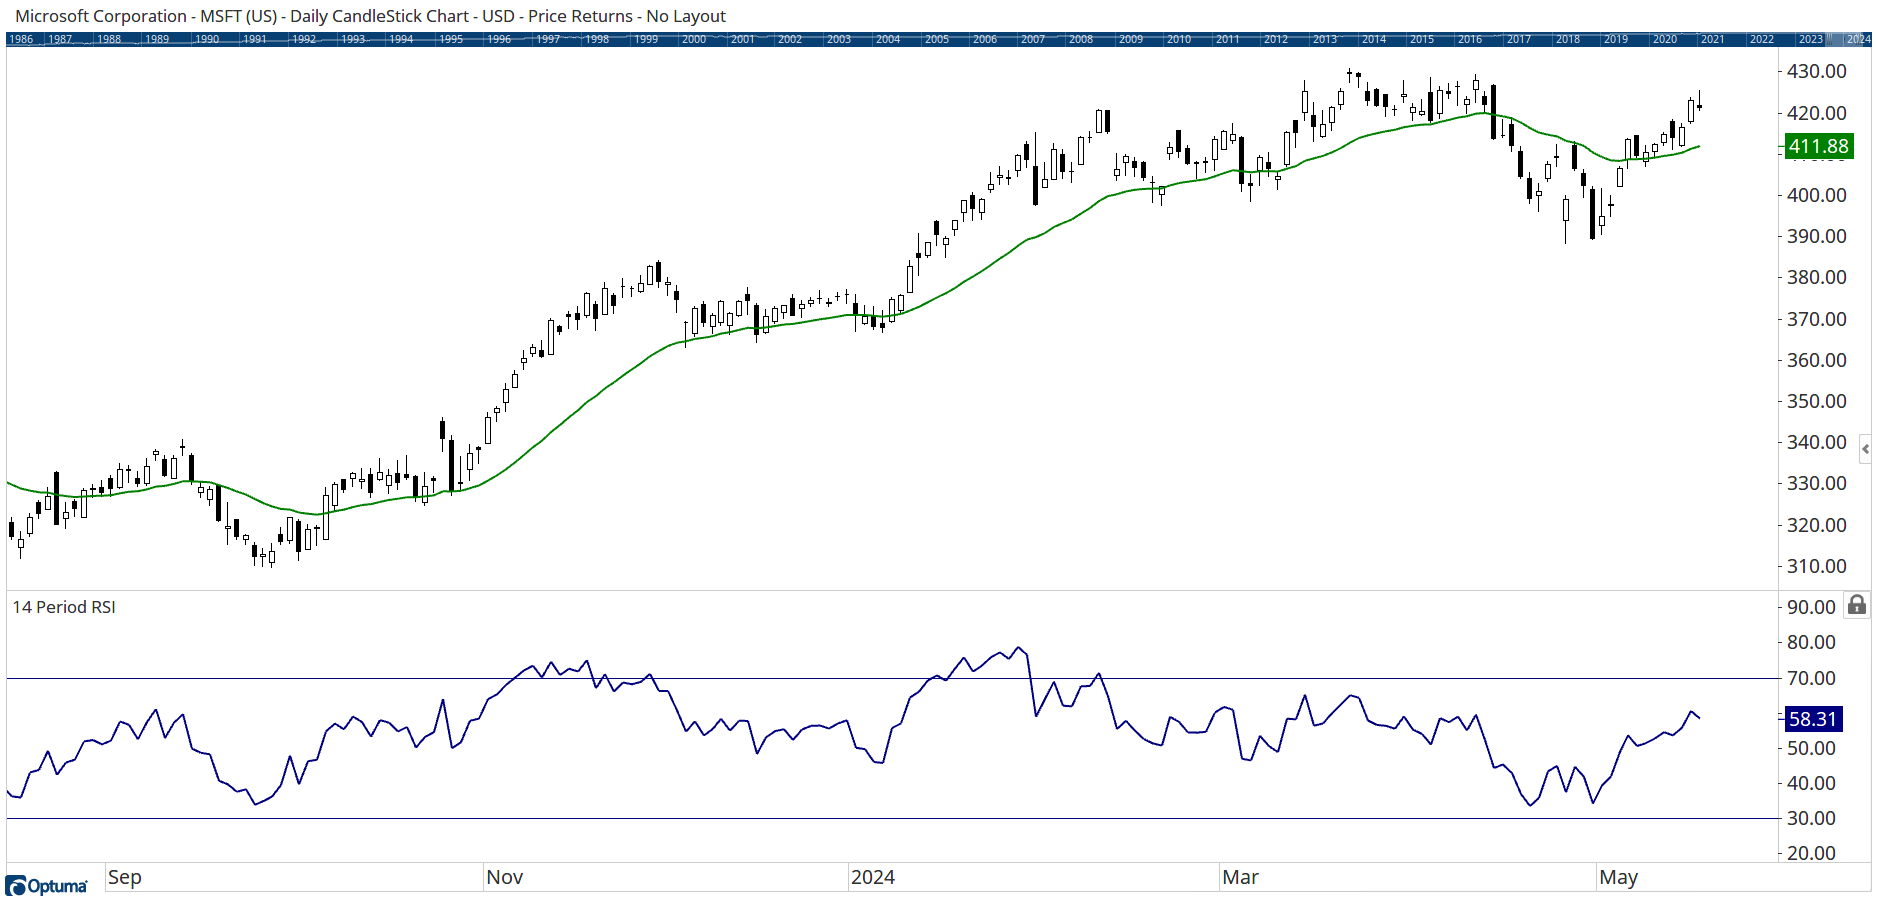Click the 90.00 RSI axis label
The image size is (1878, 899).
(1811, 607)
